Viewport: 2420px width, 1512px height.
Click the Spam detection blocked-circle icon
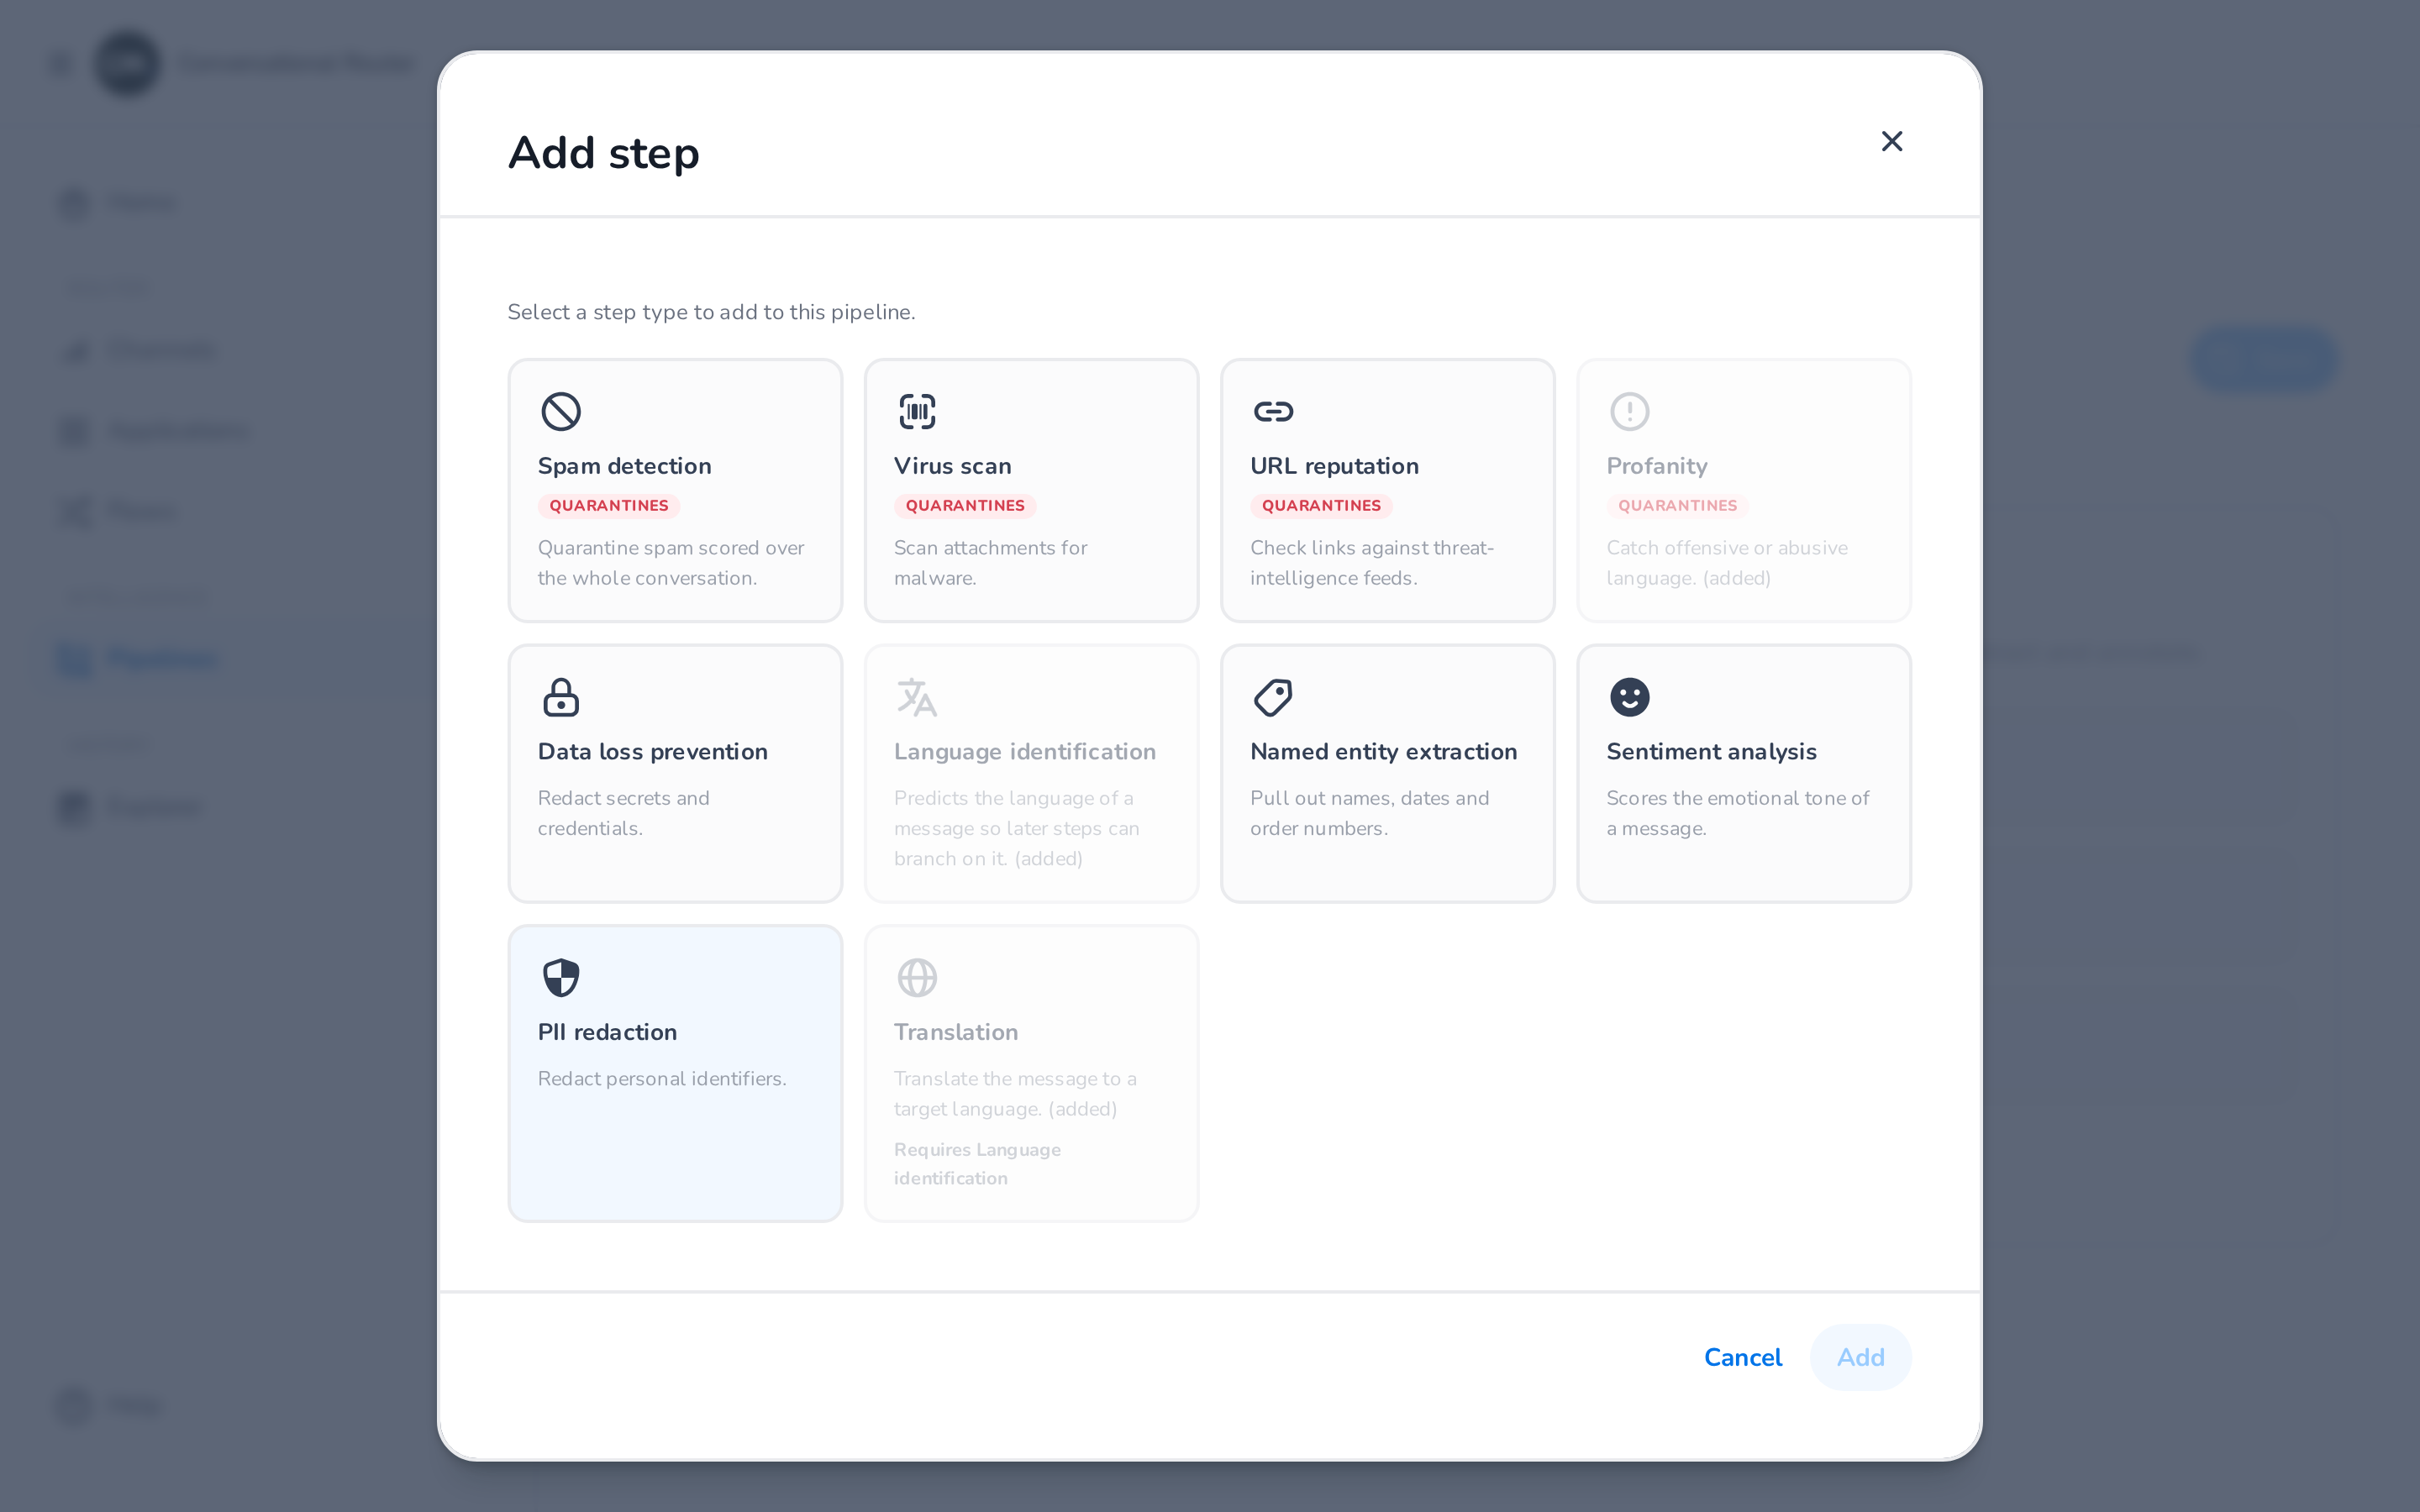(561, 411)
